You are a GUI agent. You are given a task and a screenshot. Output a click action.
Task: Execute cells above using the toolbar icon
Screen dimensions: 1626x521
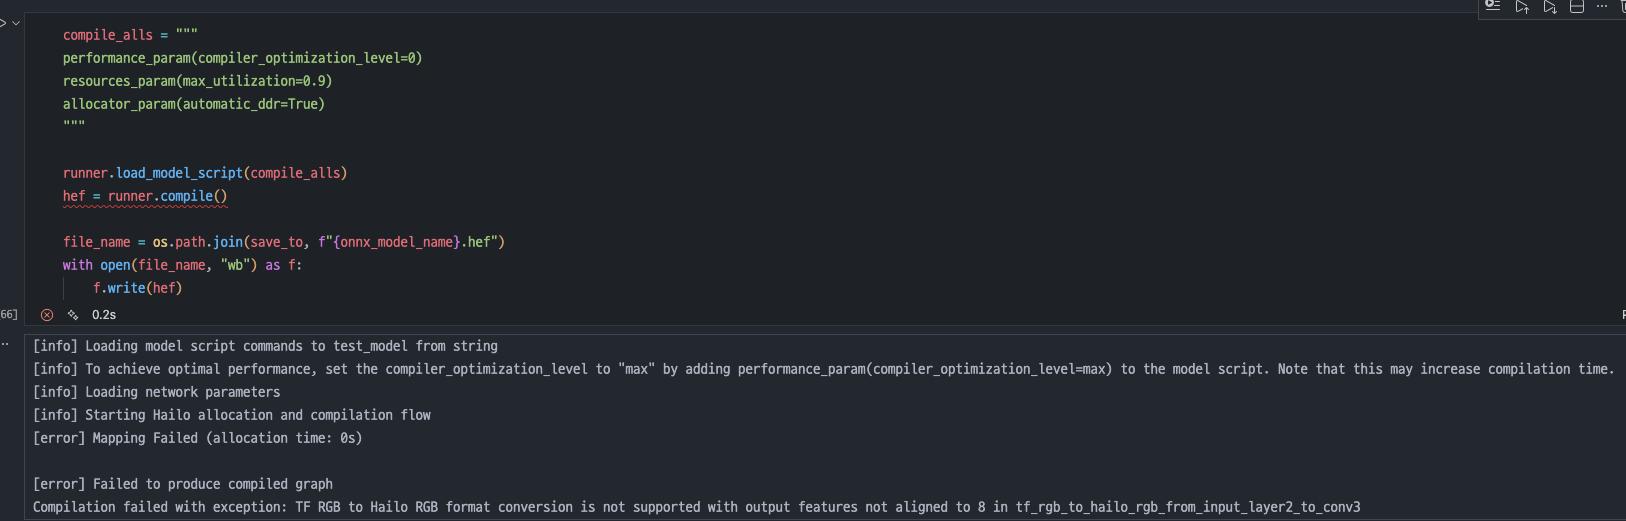click(x=1521, y=7)
